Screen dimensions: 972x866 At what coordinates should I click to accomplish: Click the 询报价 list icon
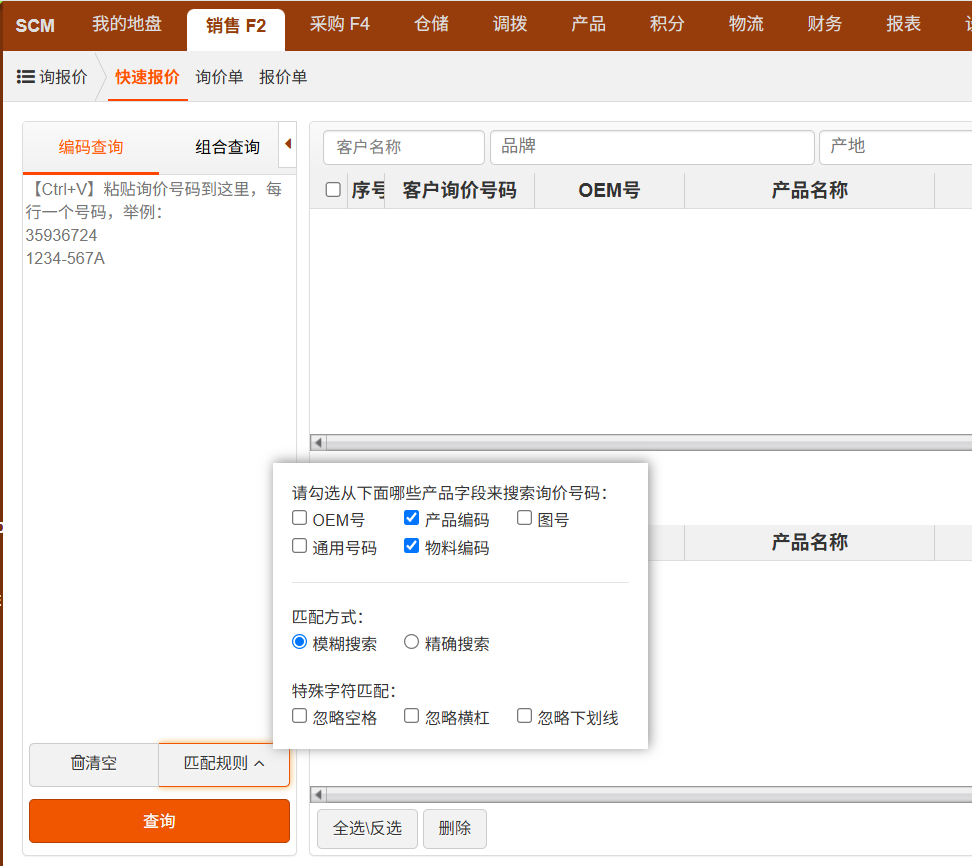click(x=27, y=77)
